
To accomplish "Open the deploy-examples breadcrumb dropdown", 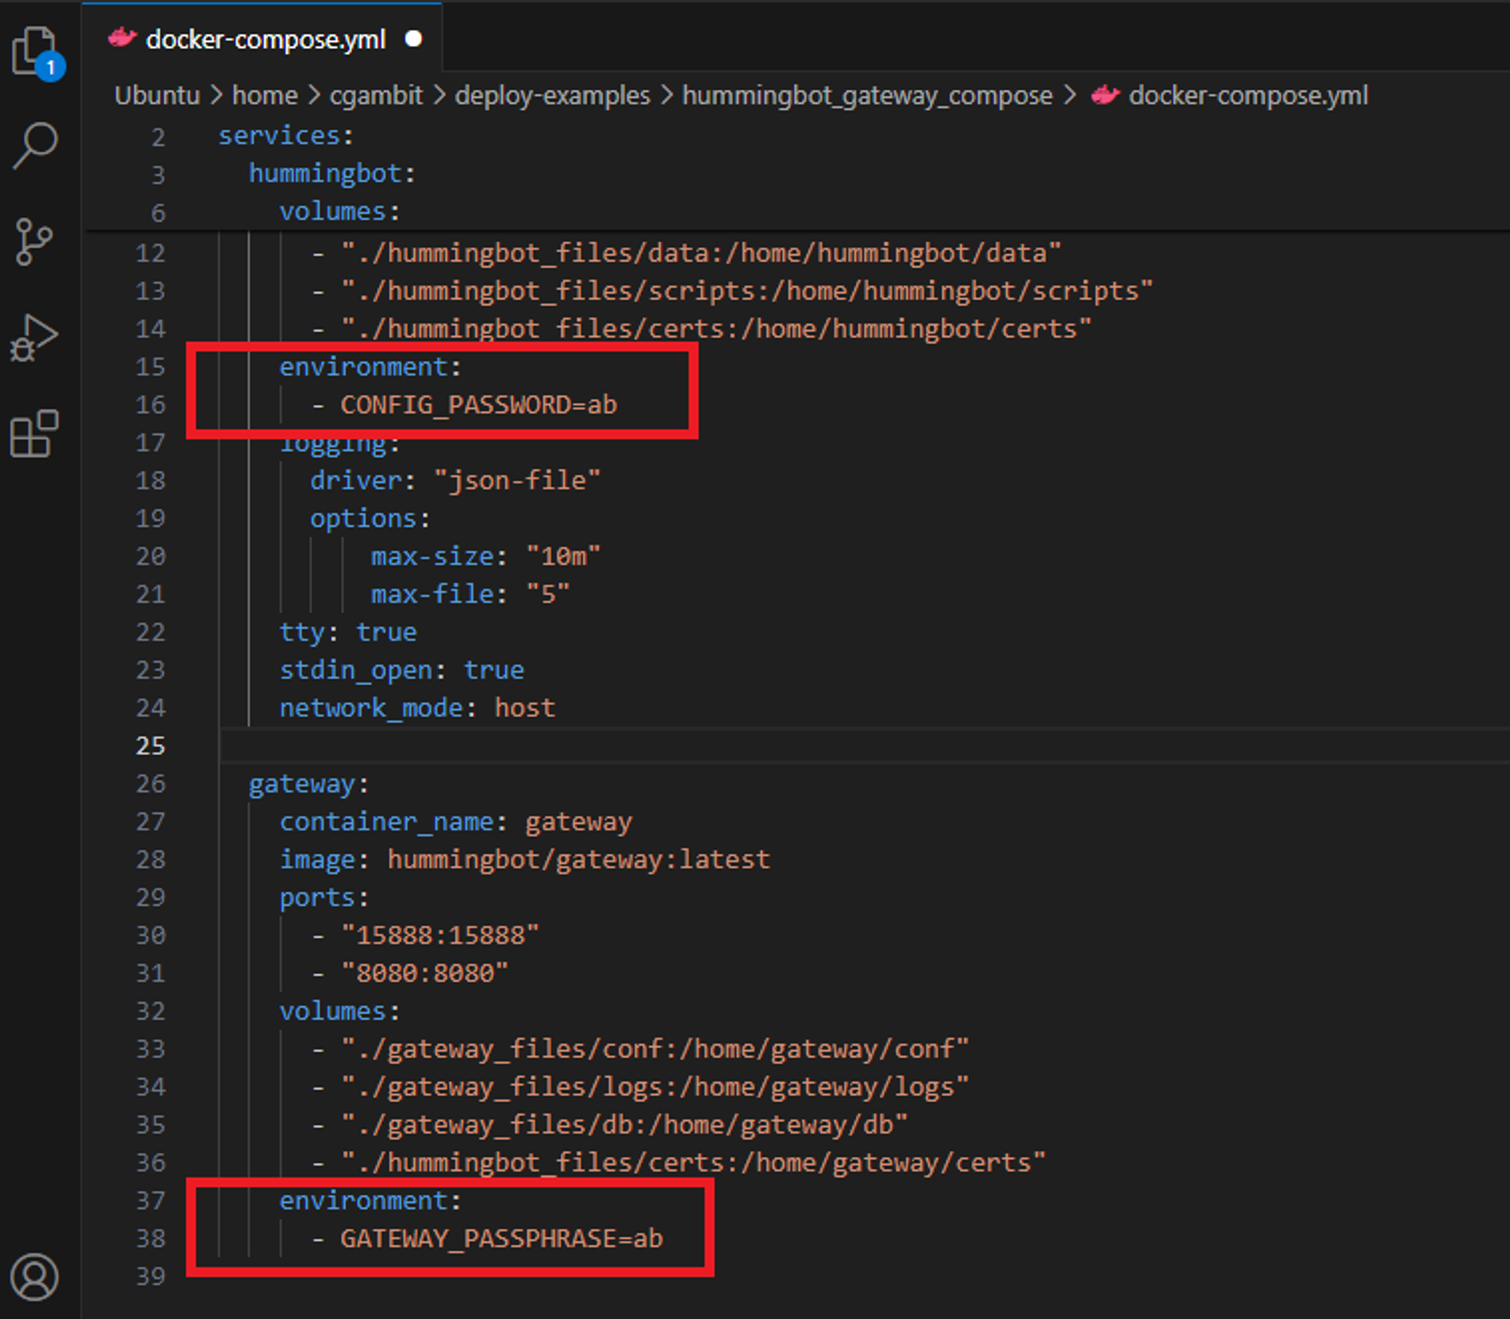I will pyautogui.click(x=552, y=96).
